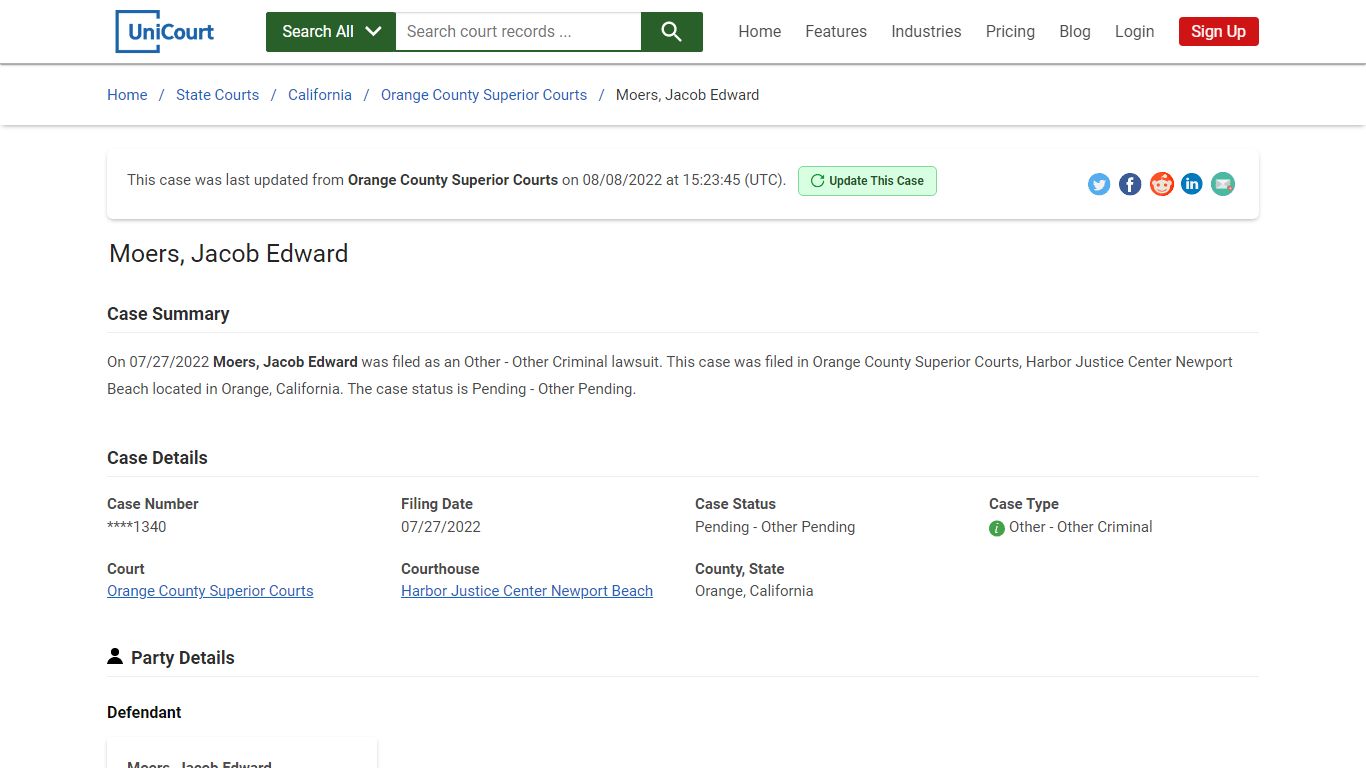1366x768 pixels.
Task: Click the search court records field
Action: coord(518,32)
